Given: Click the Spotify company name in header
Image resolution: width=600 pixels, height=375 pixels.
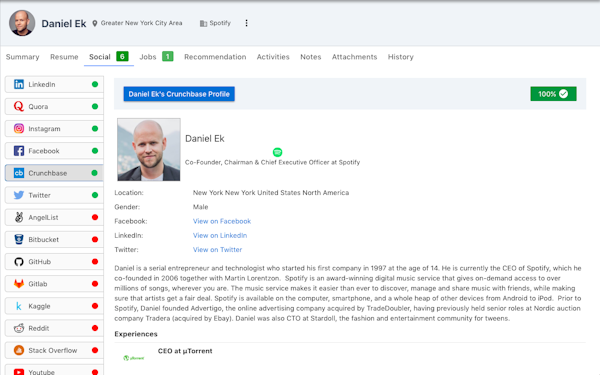Looking at the screenshot, I should point(220,23).
